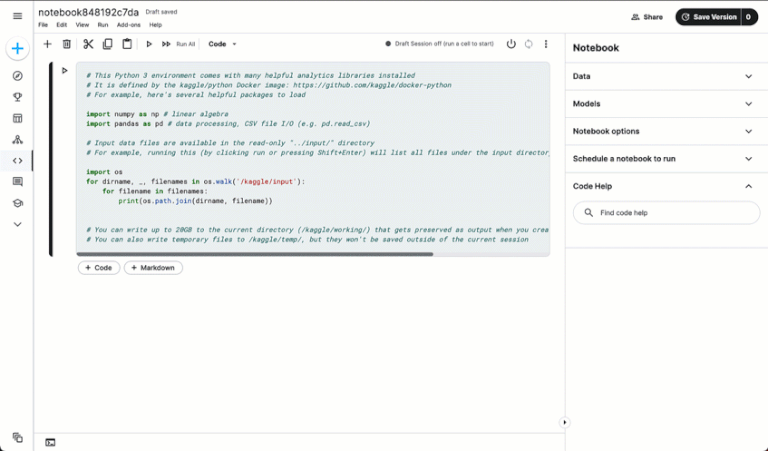
Task: Collapse the Code Help section
Action: pos(748,186)
